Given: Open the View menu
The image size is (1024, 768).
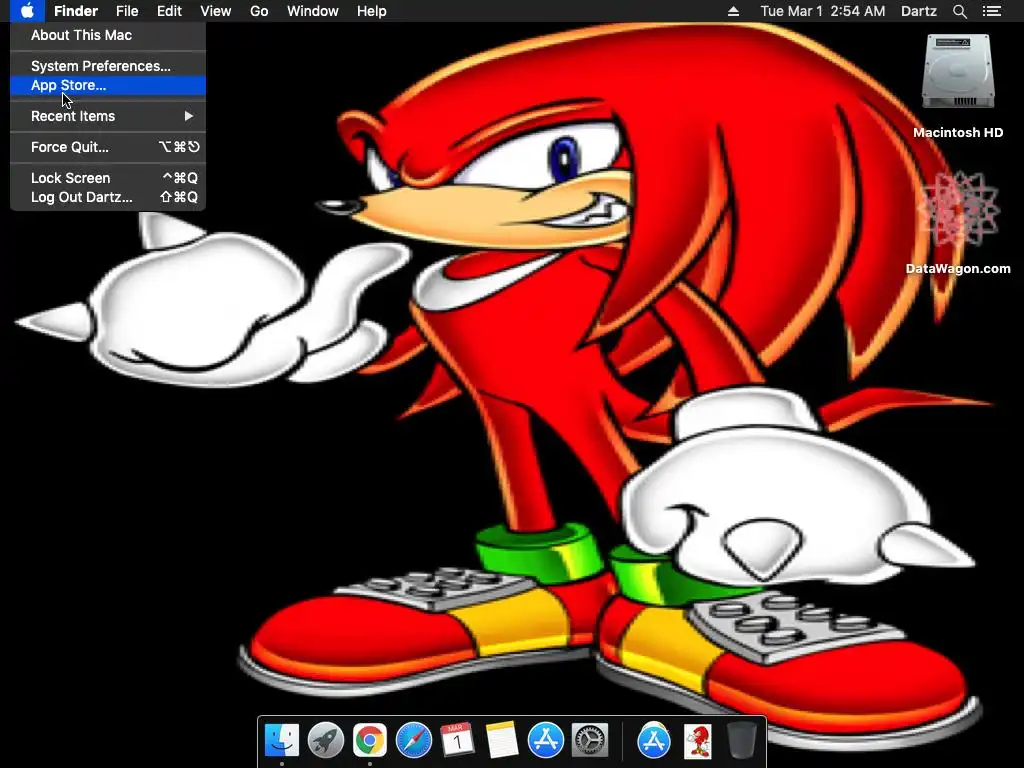Looking at the screenshot, I should pos(216,11).
